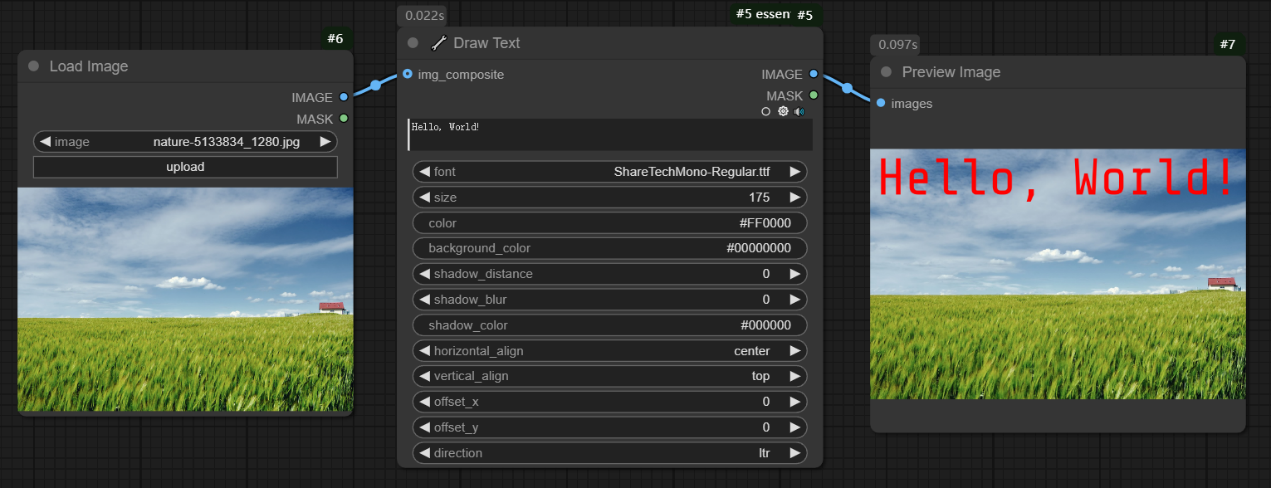Collapse the Draw Text node via its dot
Image resolution: width=1271 pixels, height=488 pixels.
coord(413,43)
